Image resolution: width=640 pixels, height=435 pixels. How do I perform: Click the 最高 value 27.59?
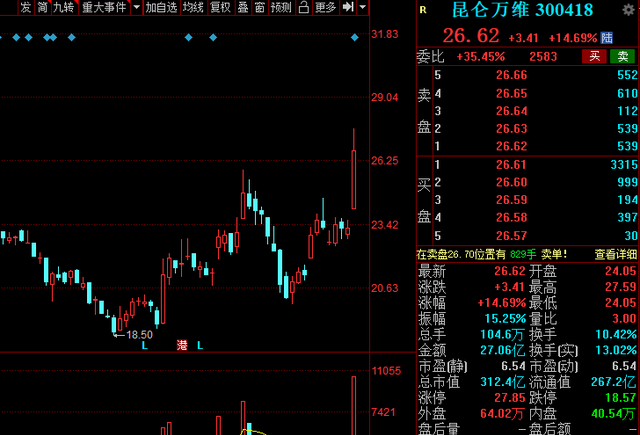click(x=620, y=287)
